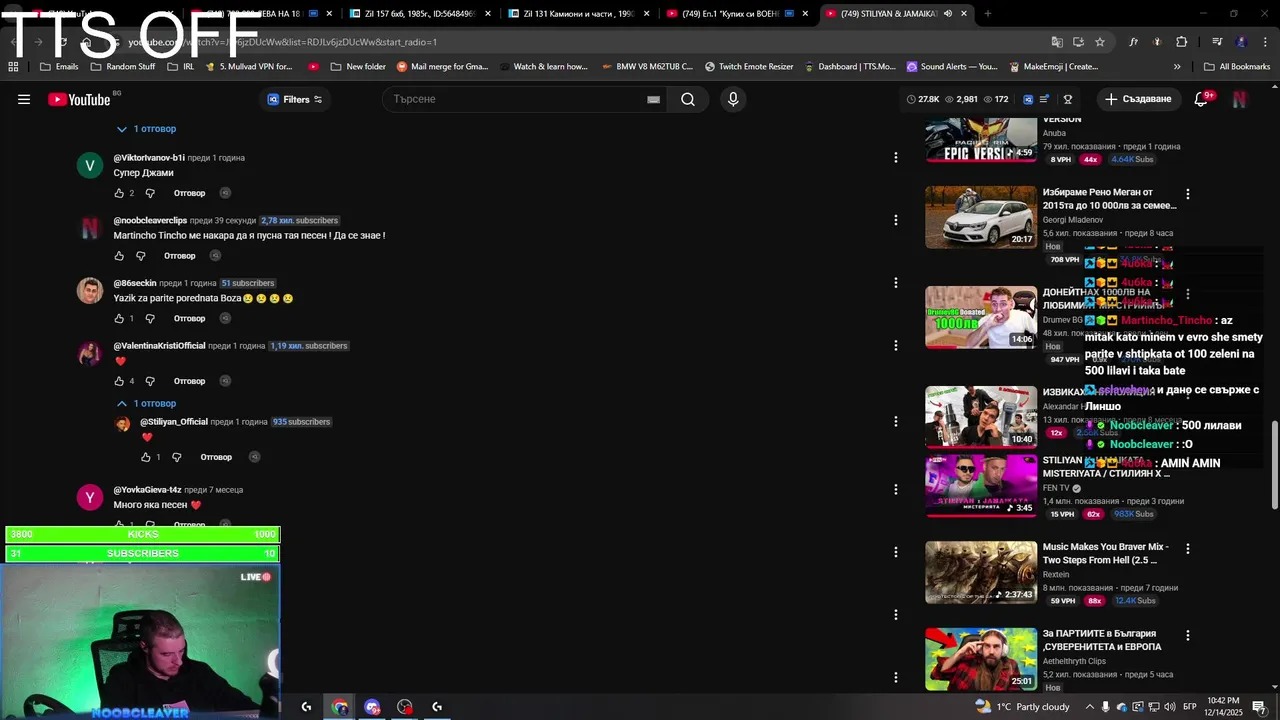Open options menu for ViktorIvanov comment
This screenshot has width=1280, height=720.
tap(896, 157)
